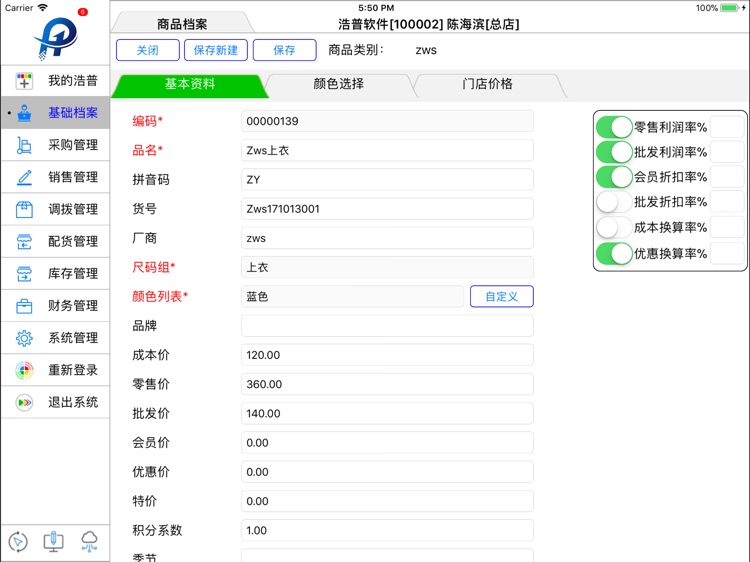Tap the battery indicator in status bar
Viewport: 750px width, 562px height.
730,8
